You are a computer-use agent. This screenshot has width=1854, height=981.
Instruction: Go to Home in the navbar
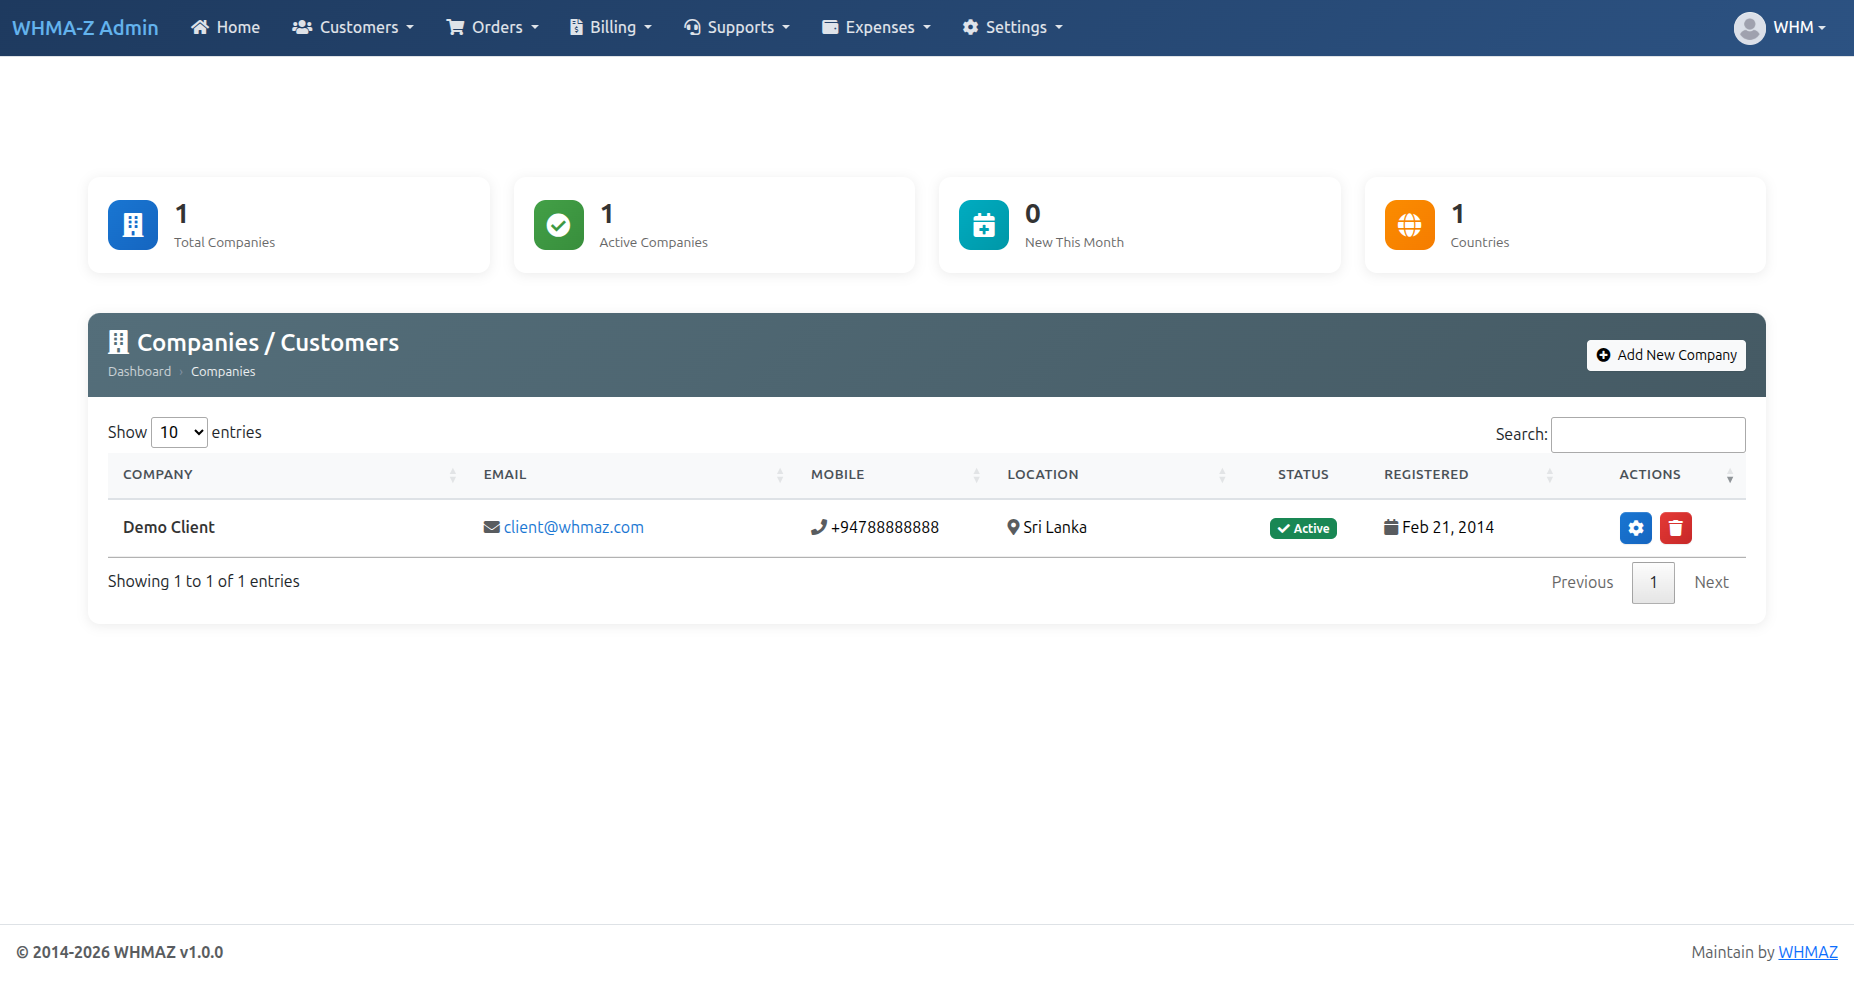tap(226, 27)
